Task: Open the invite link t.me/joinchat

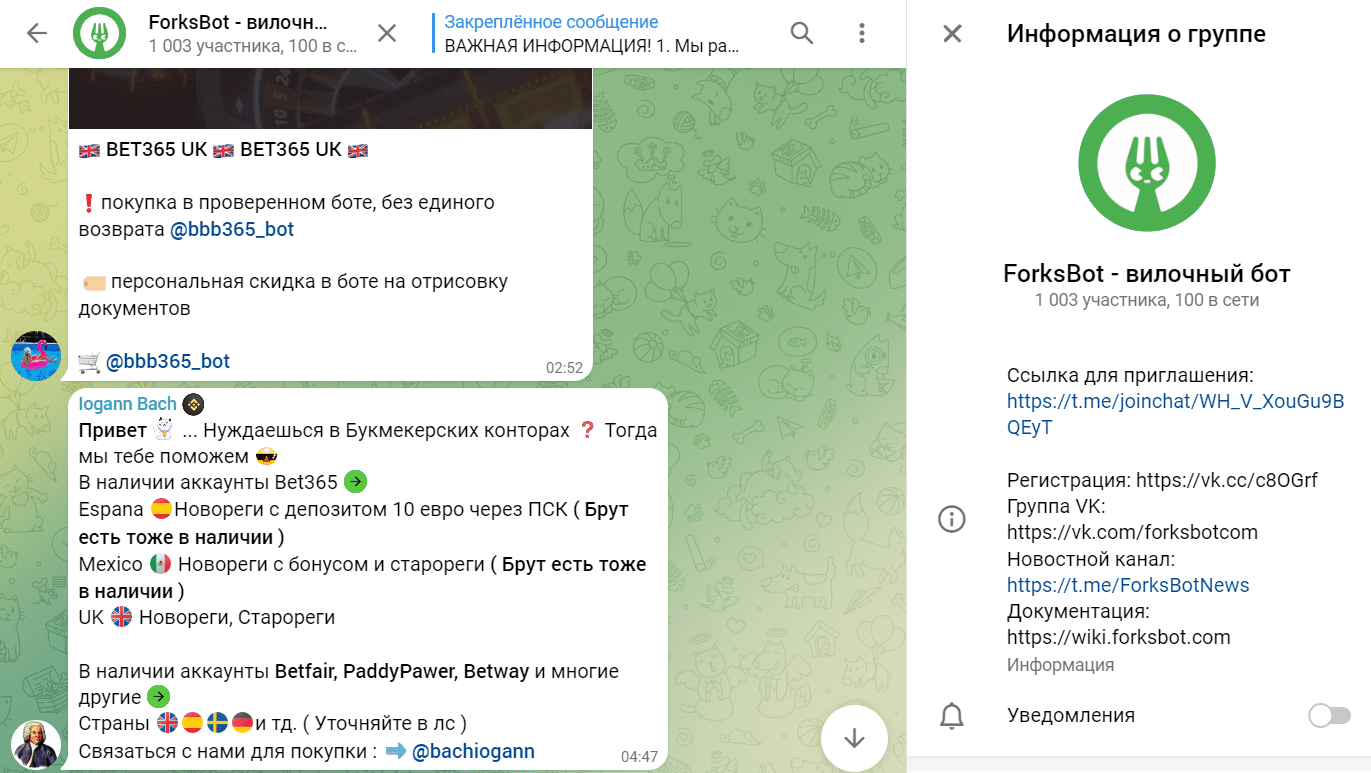Action: tap(1175, 415)
